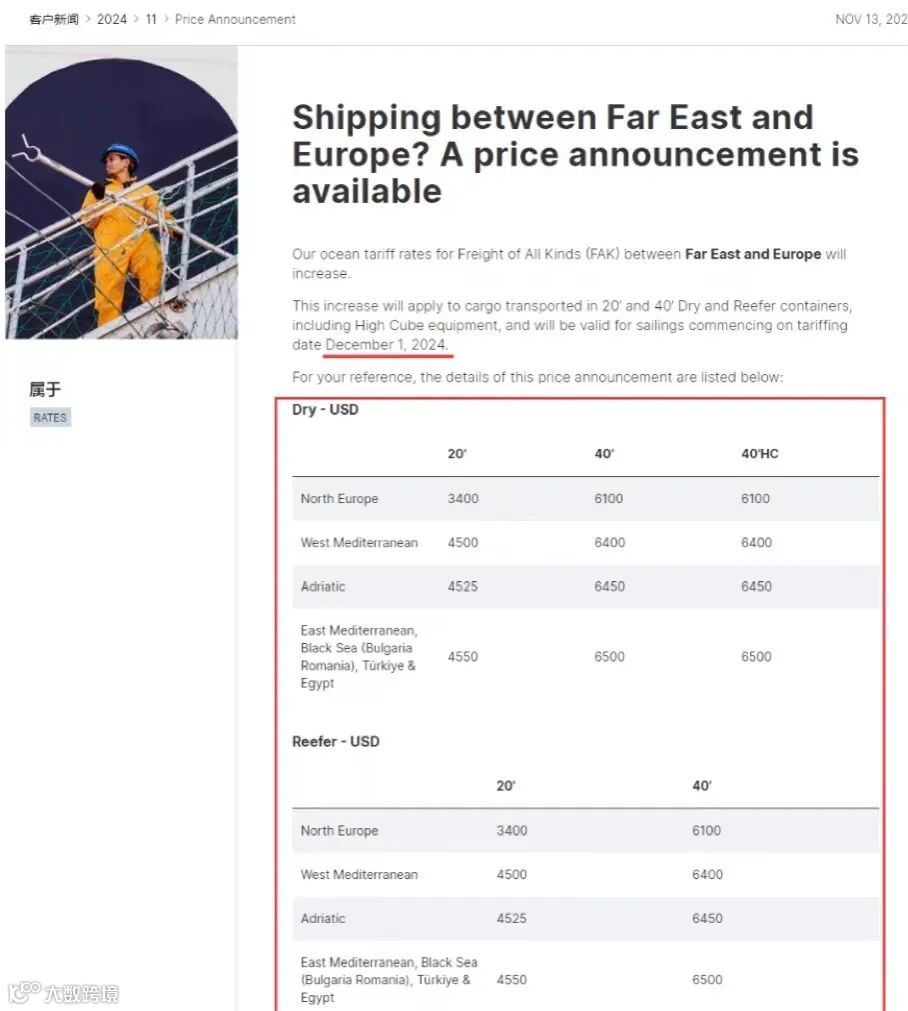Click the Reefer table 40' column header
Screen dimensions: 908x1011
[x=702, y=786]
